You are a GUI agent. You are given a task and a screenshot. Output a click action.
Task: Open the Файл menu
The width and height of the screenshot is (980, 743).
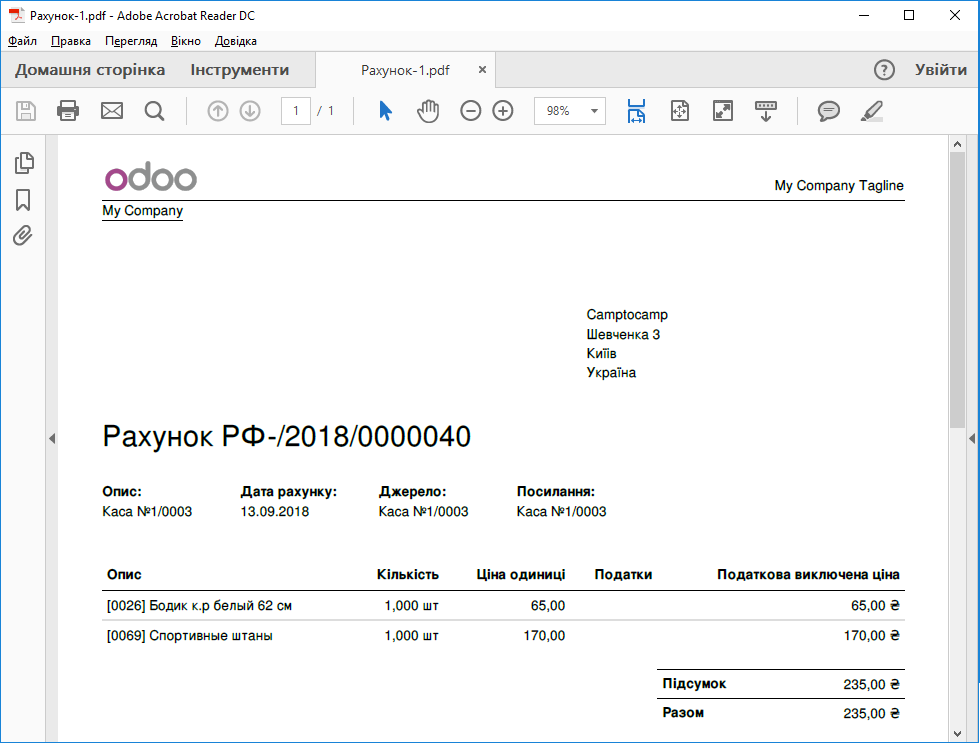click(x=22, y=41)
